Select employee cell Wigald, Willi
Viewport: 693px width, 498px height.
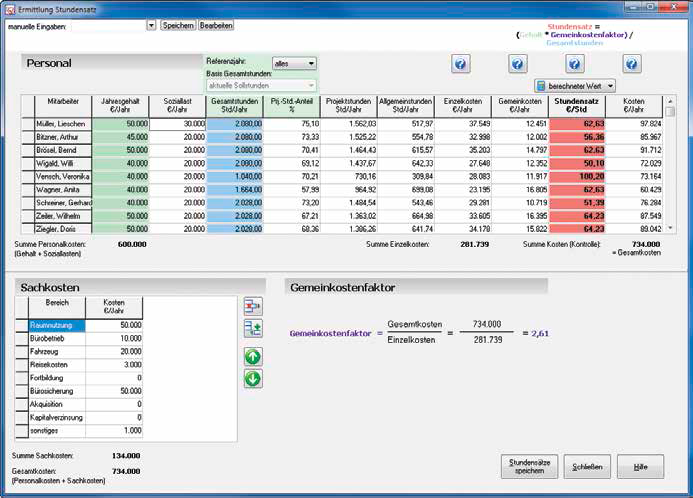pos(63,163)
